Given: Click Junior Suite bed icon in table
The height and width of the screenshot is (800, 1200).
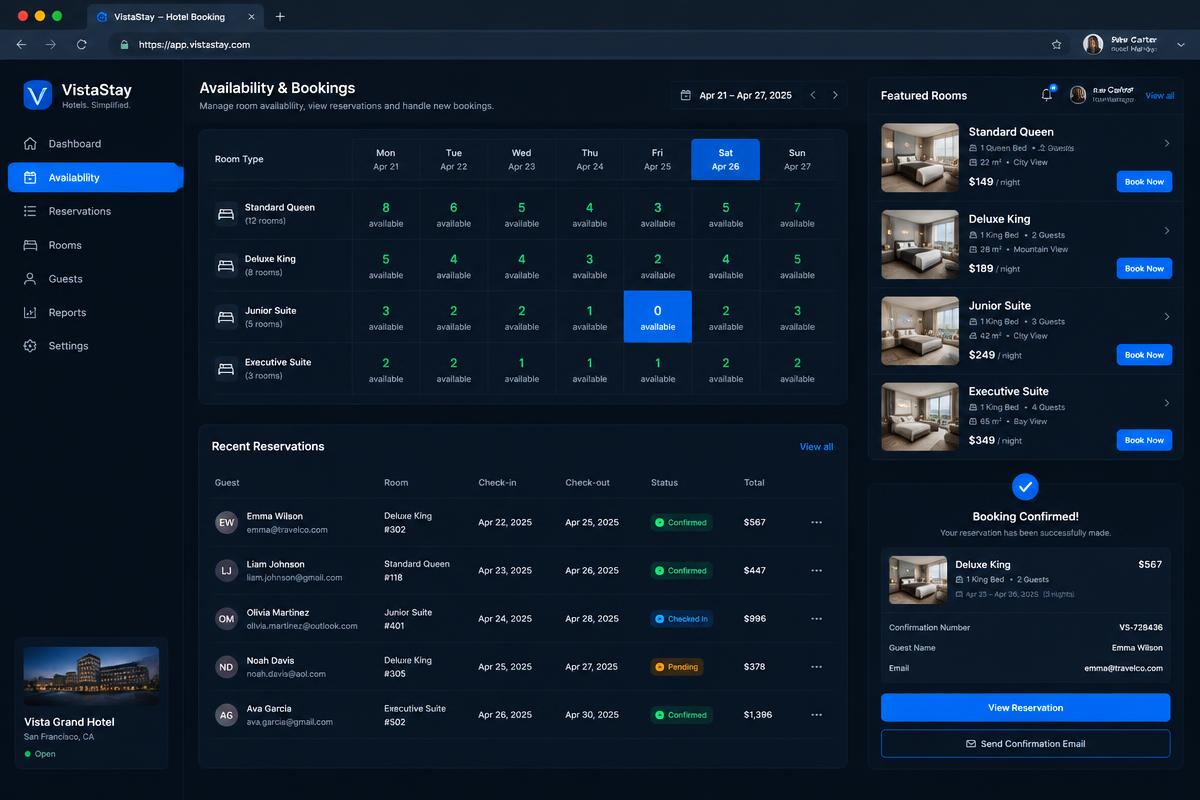Looking at the screenshot, I should [x=226, y=317].
